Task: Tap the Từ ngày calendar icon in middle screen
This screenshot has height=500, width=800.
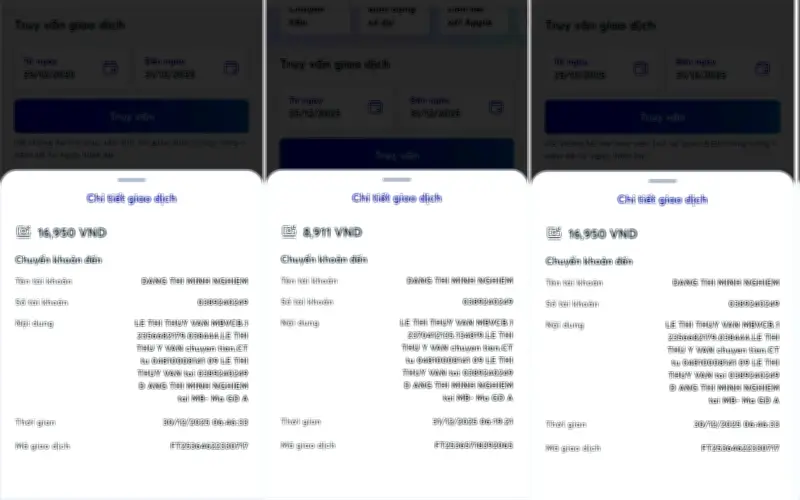Action: (376, 107)
